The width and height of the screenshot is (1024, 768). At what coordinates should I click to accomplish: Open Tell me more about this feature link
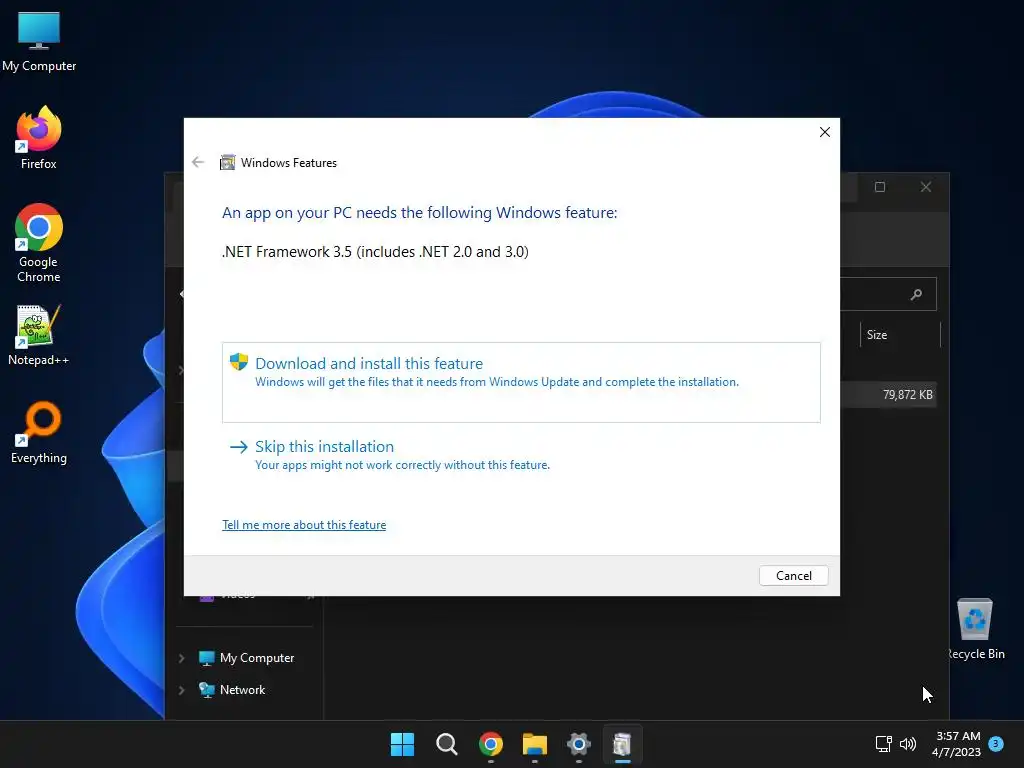304,525
